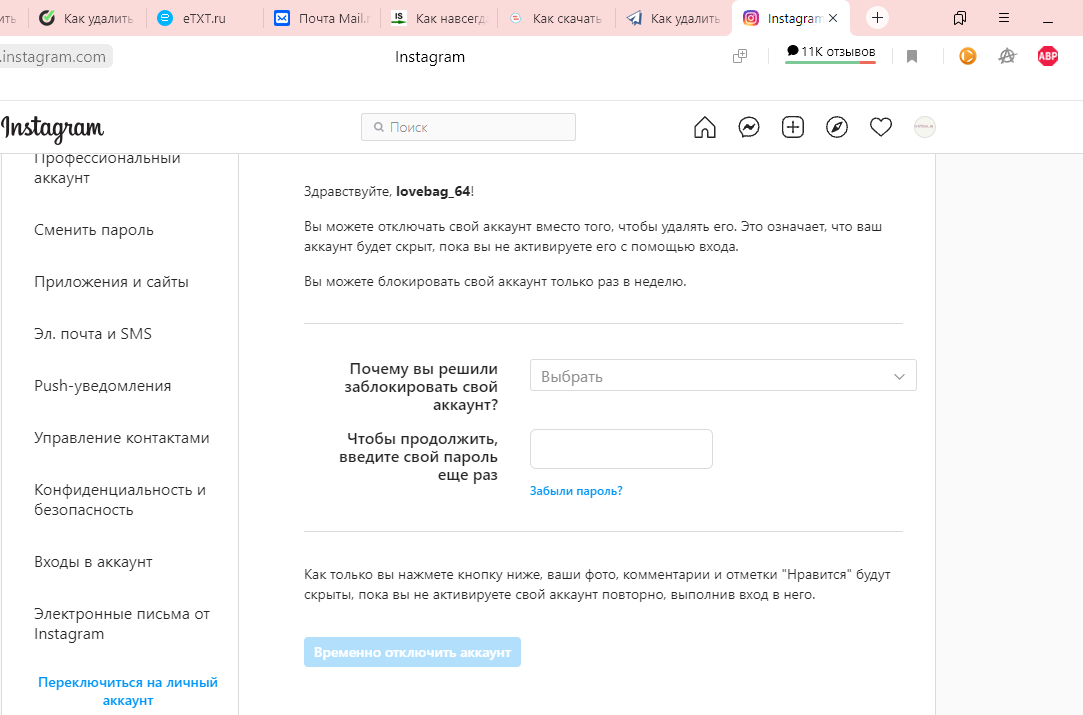1083x715 pixels.
Task: Open the 11K отзывов site reviews
Action: click(830, 53)
